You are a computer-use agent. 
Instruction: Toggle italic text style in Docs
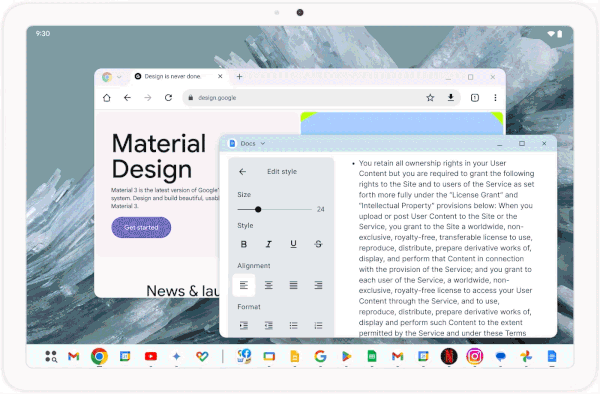click(269, 244)
